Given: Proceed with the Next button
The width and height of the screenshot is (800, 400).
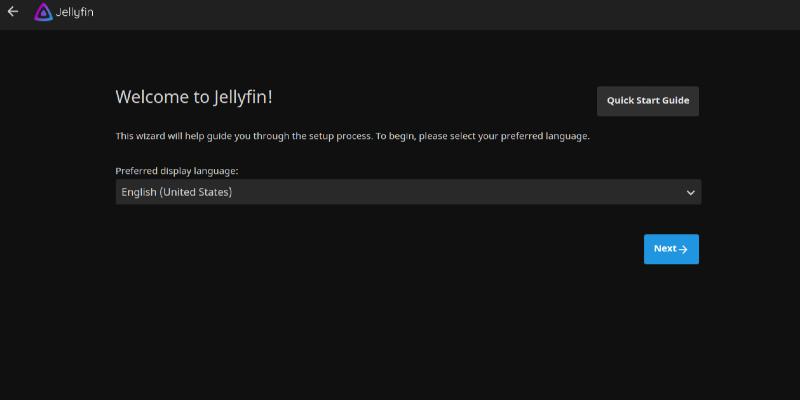Looking at the screenshot, I should coord(671,249).
